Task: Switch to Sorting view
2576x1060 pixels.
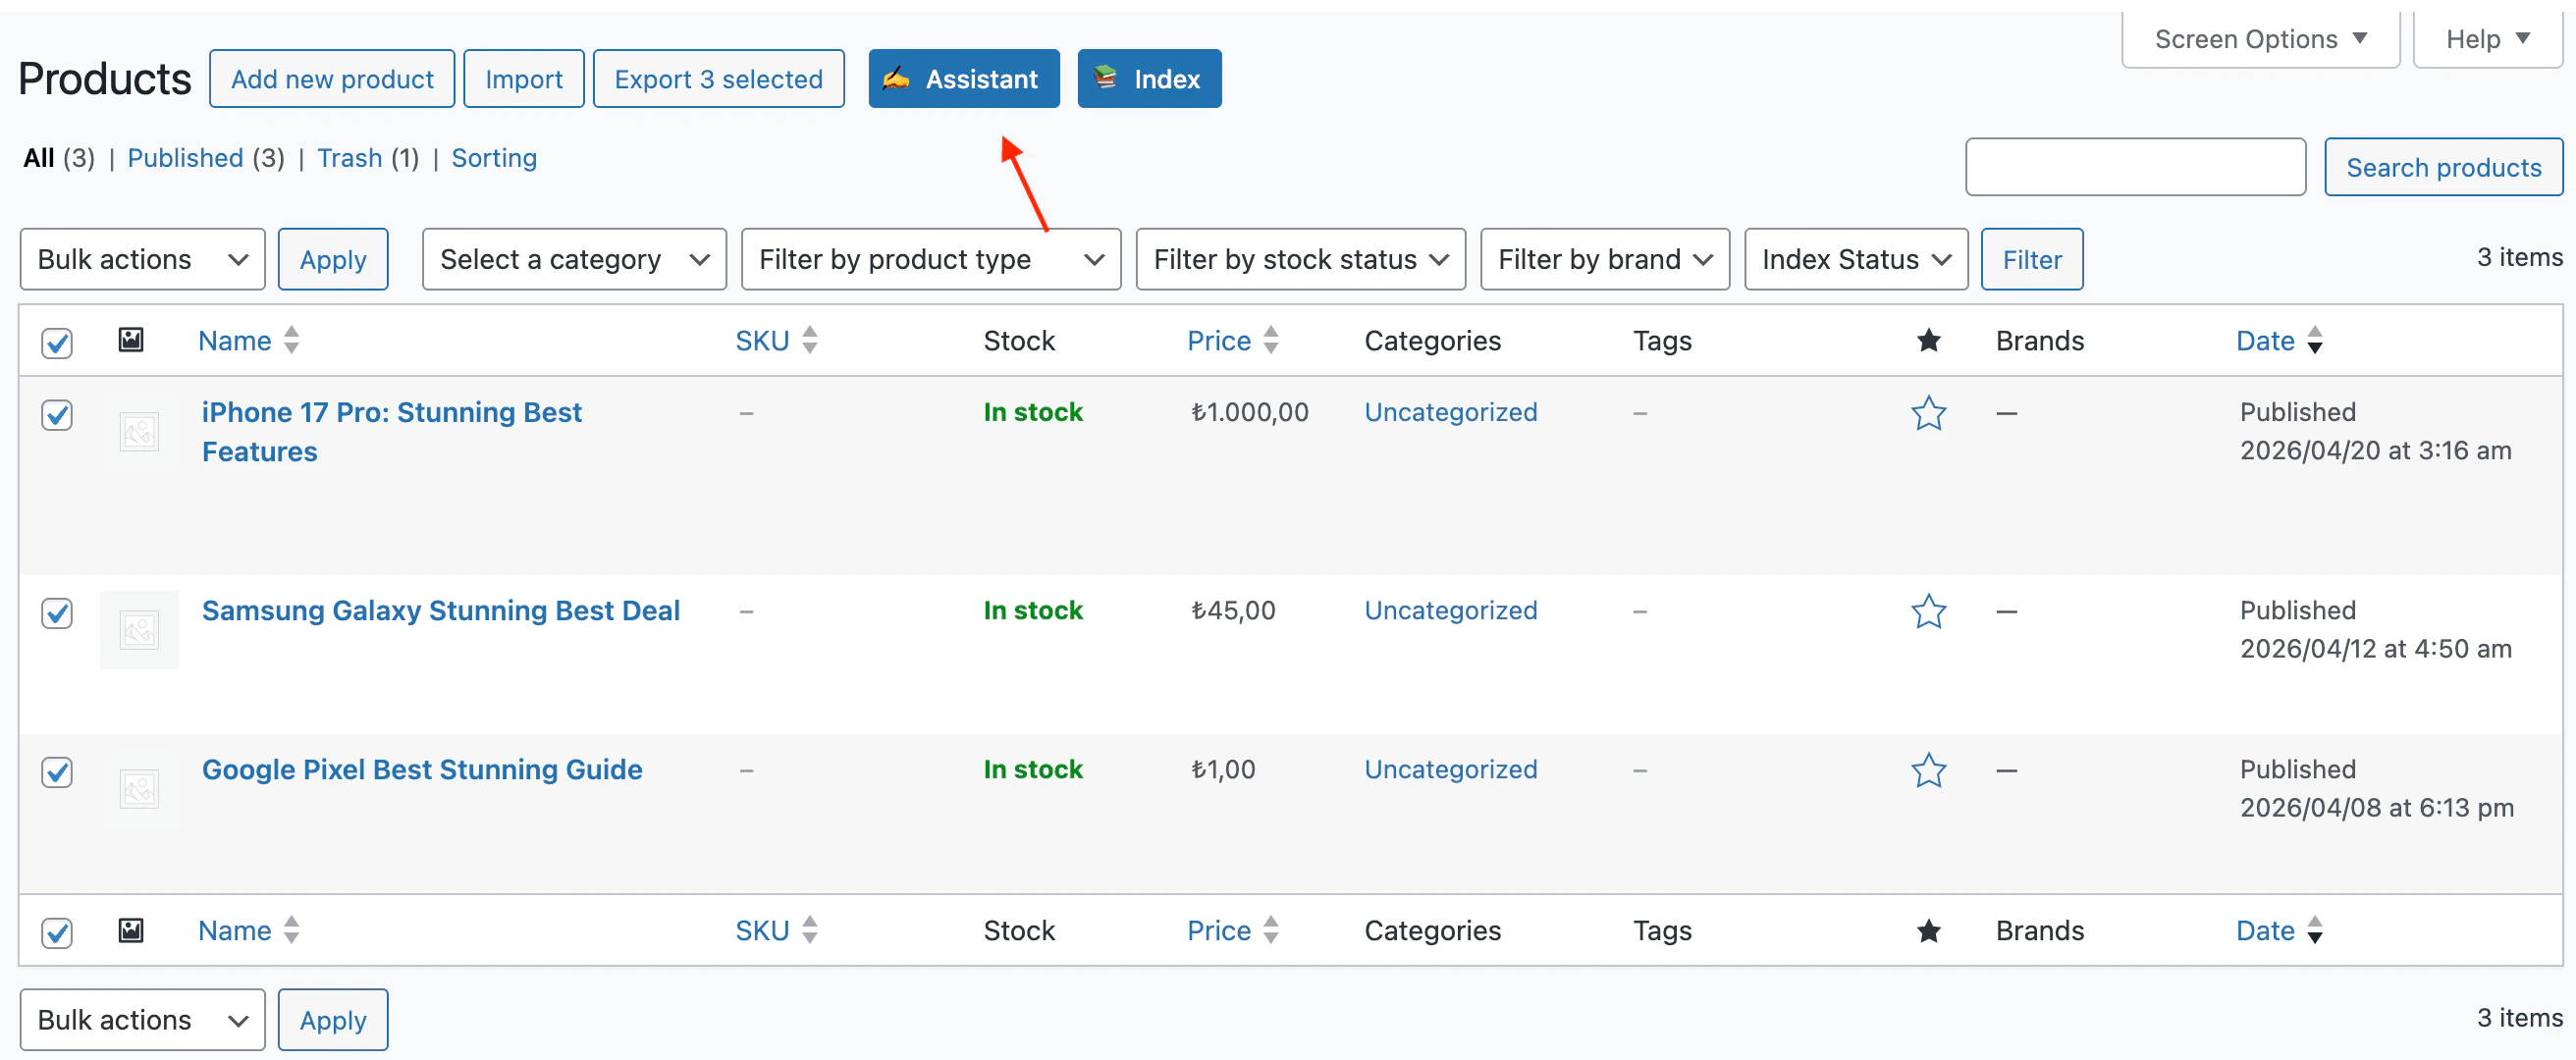Action: tap(494, 158)
